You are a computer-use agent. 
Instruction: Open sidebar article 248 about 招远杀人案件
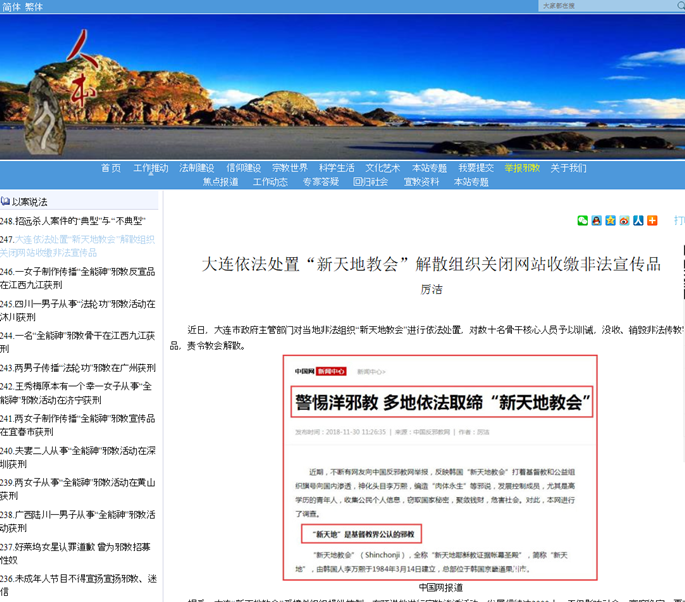tap(73, 221)
